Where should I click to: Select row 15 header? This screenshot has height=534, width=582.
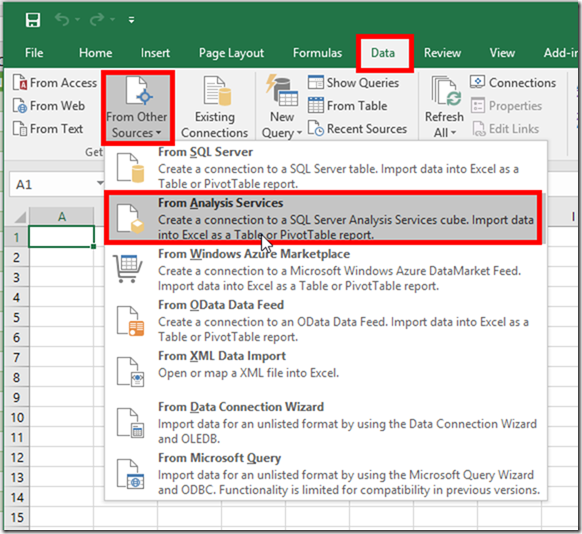pyautogui.click(x=17, y=517)
